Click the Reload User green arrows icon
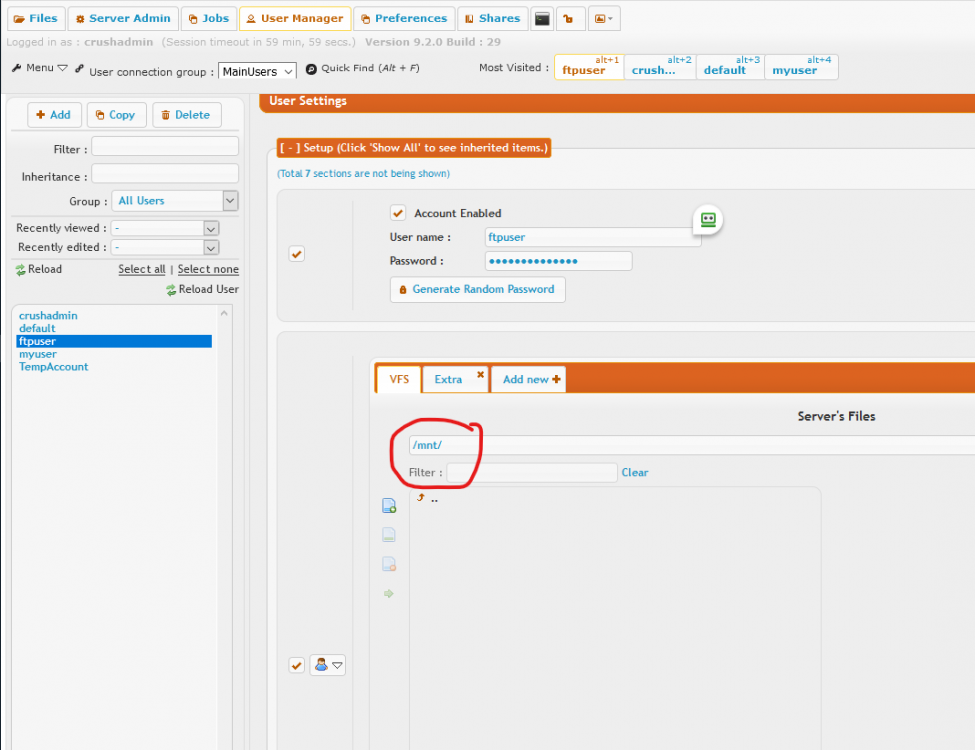This screenshot has width=975, height=750. point(171,290)
